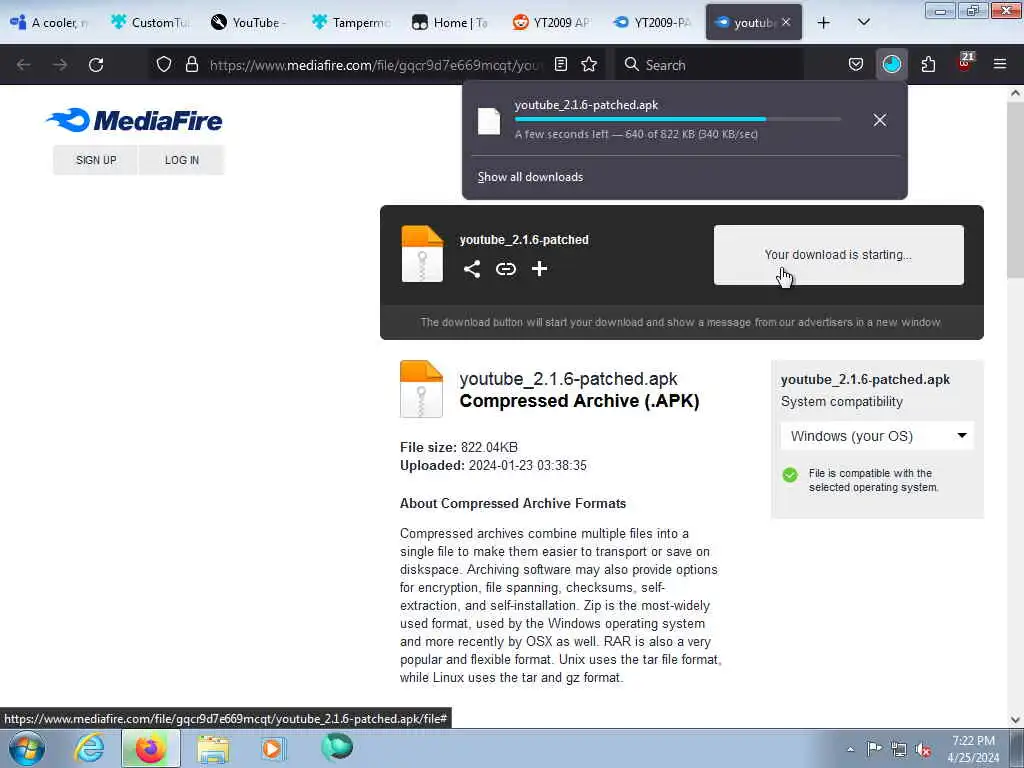The height and width of the screenshot is (768, 1024).
Task: Open the red extension with badge 21
Action: click(965, 63)
